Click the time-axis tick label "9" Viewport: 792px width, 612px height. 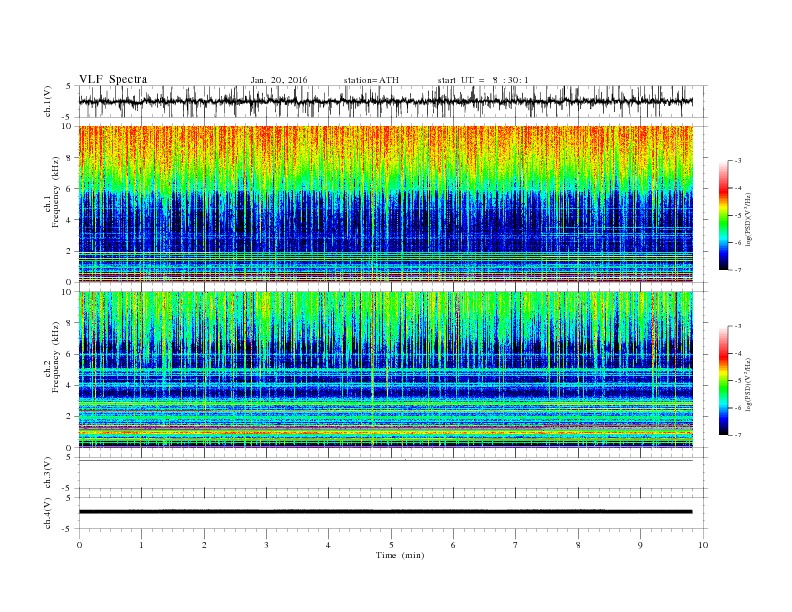[x=640, y=545]
